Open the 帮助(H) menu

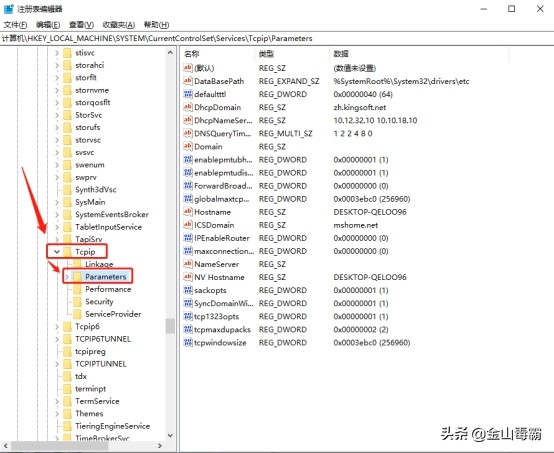click(156, 25)
